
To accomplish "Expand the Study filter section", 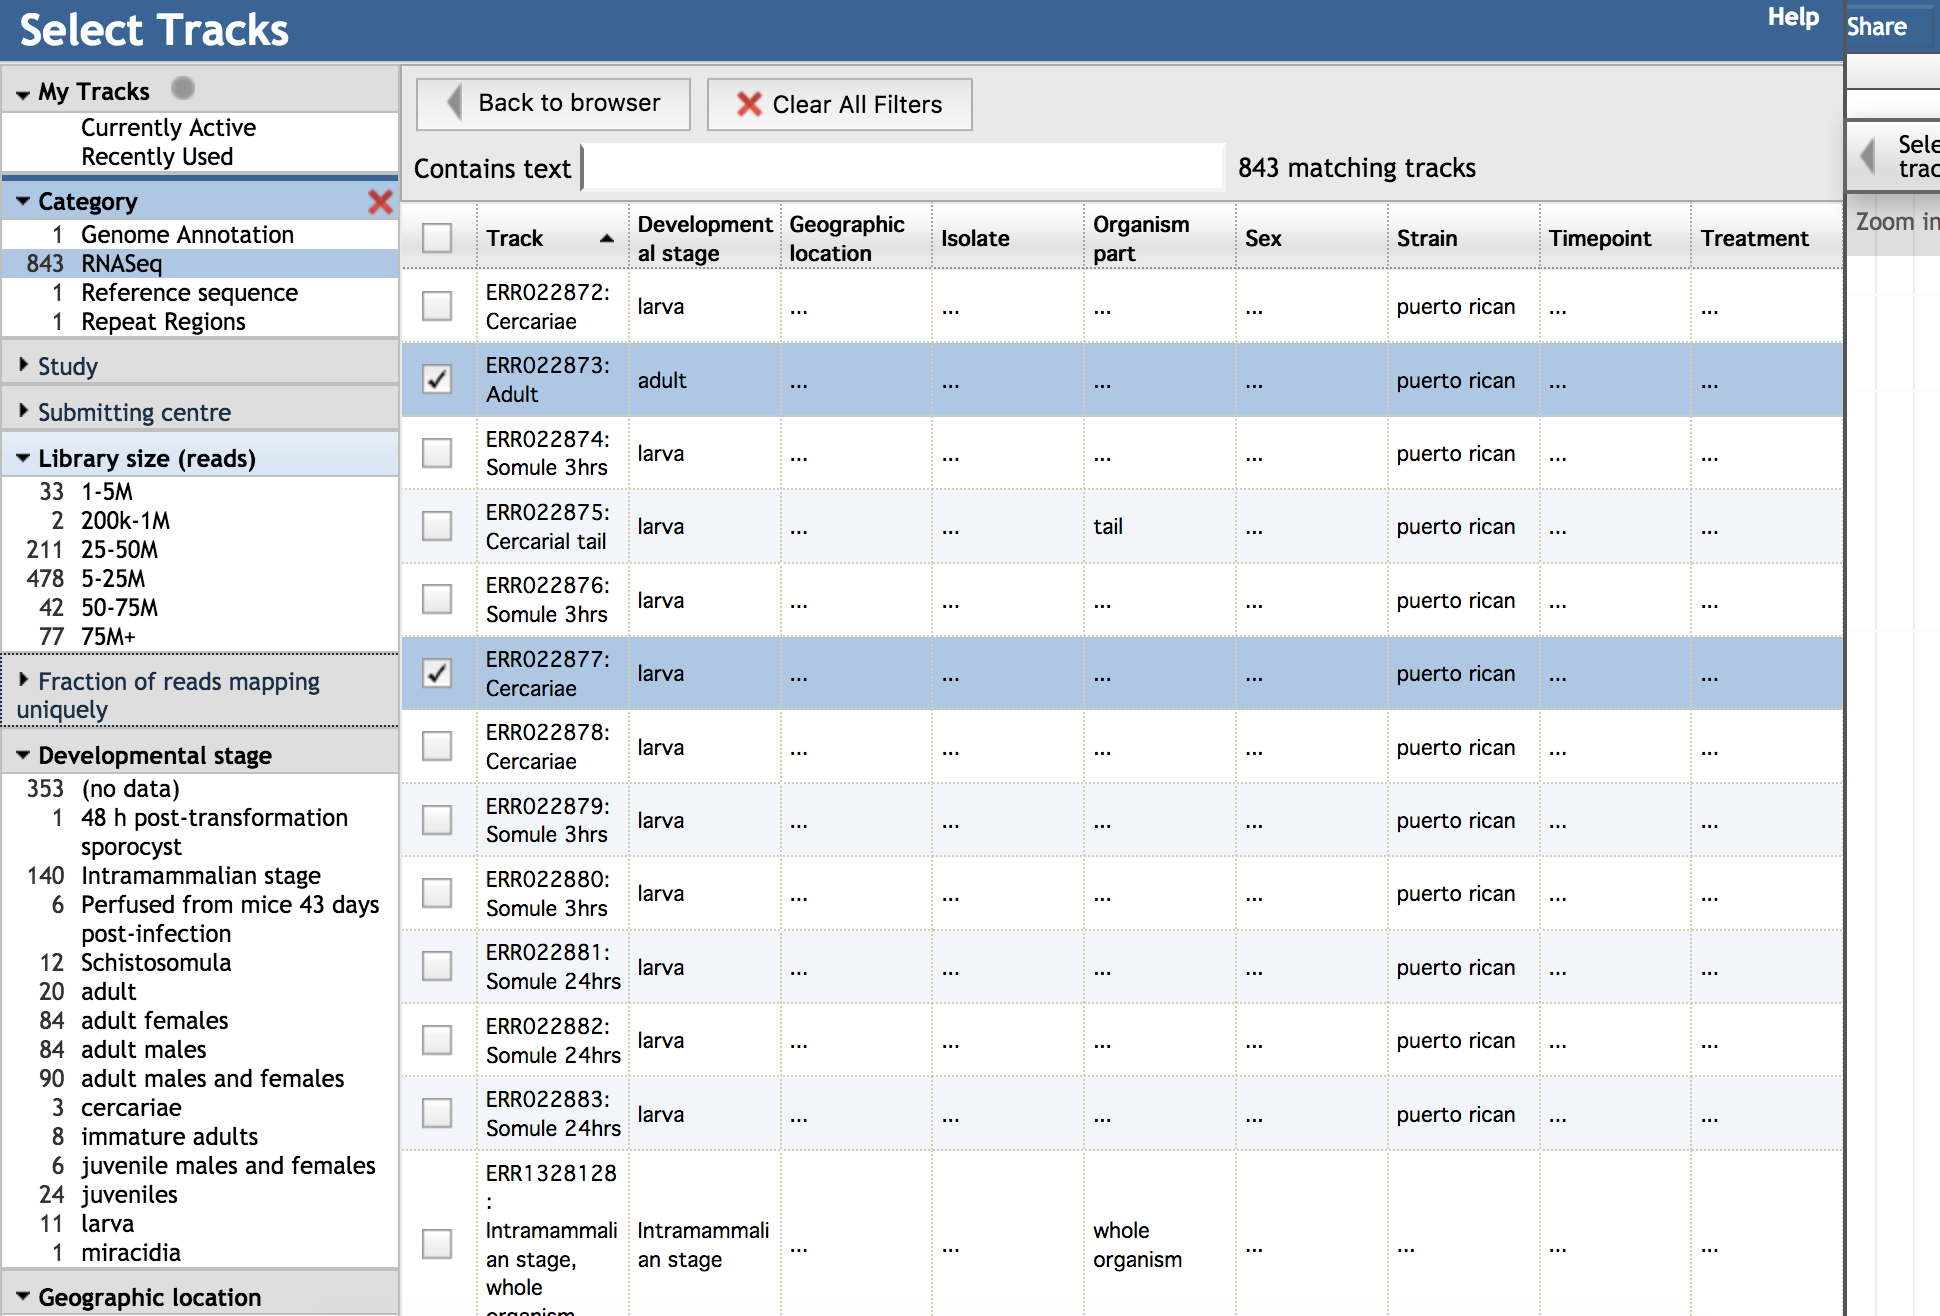I will tap(67, 366).
